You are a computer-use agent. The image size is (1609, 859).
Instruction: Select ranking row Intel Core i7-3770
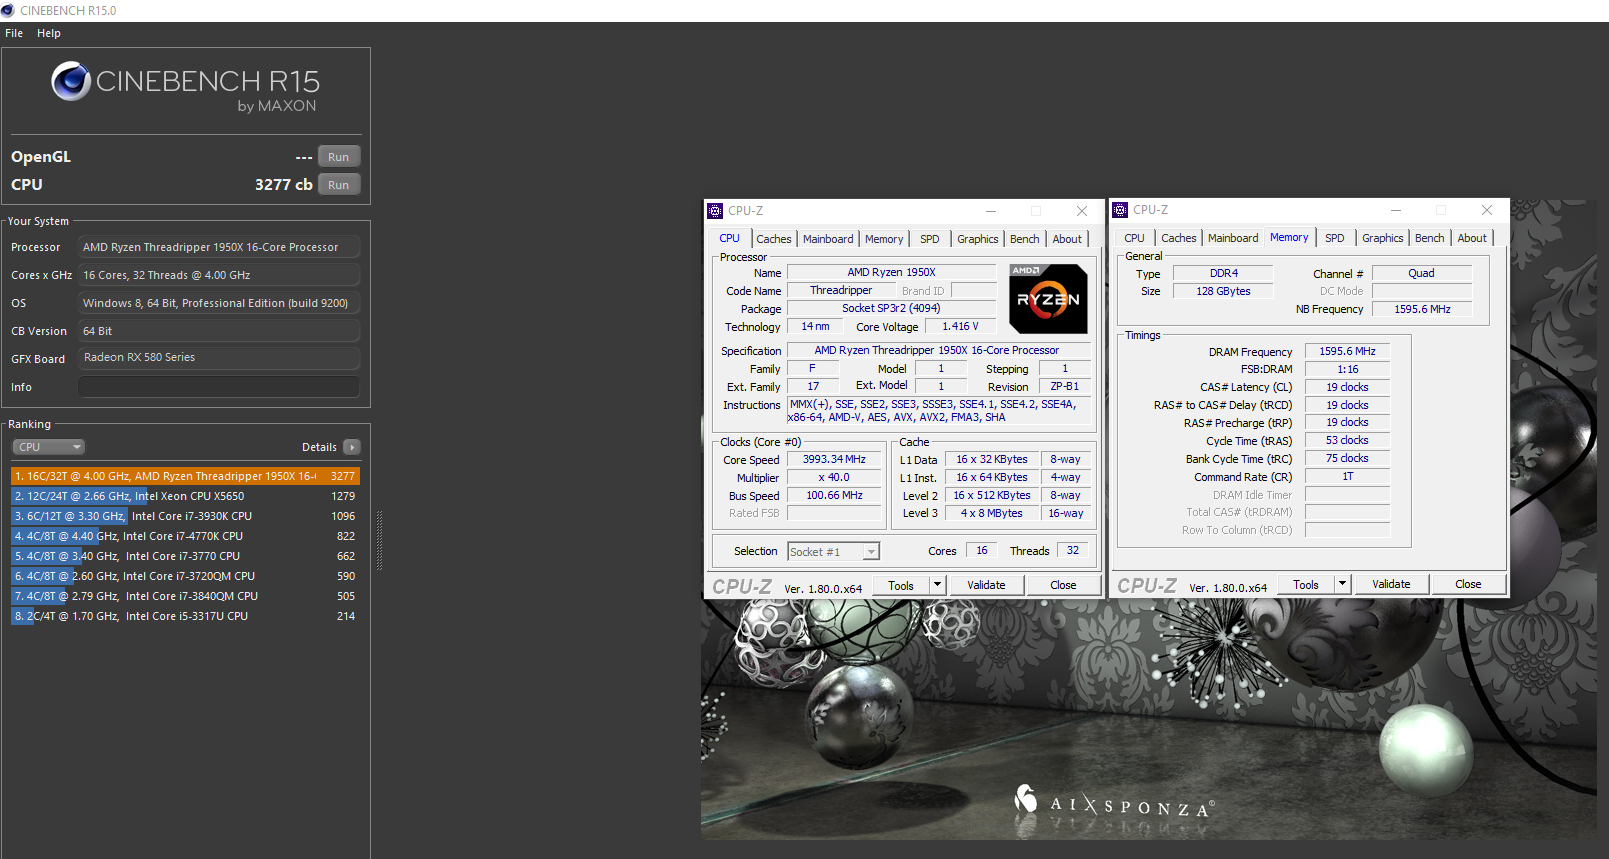click(x=185, y=556)
